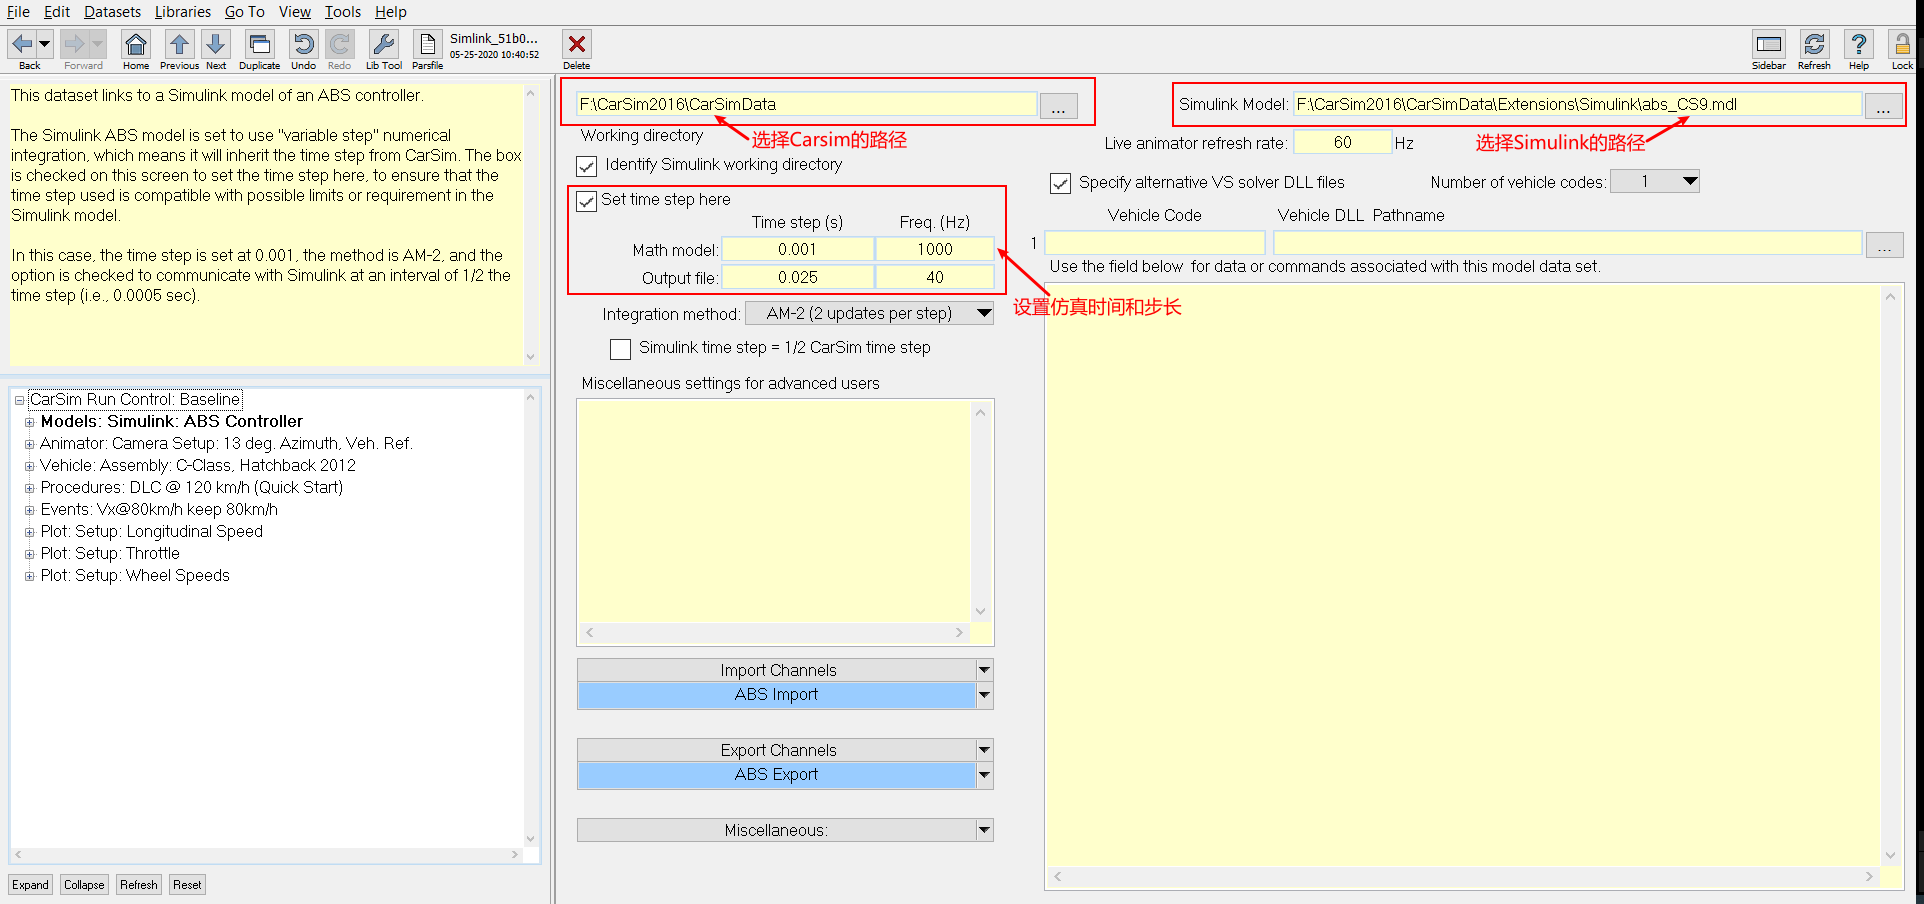Open the Lib Tool wrench icon
Image resolution: width=1924 pixels, height=904 pixels.
[x=384, y=44]
